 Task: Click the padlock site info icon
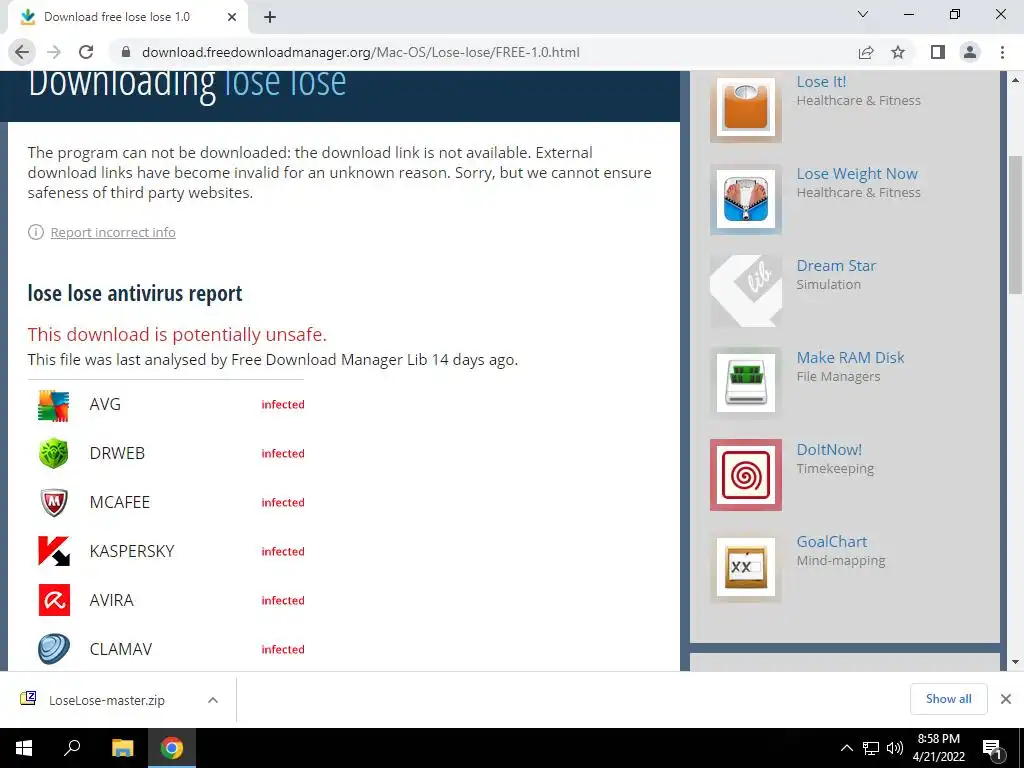coord(126,52)
